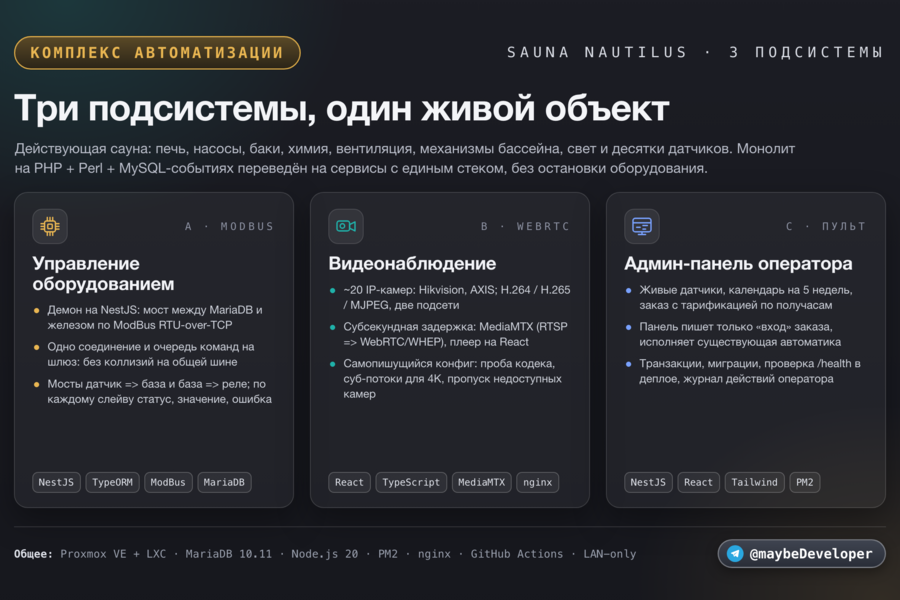The image size is (900, 600).
Task: Click 'Node.js 20' in footer
Action: coord(324,554)
